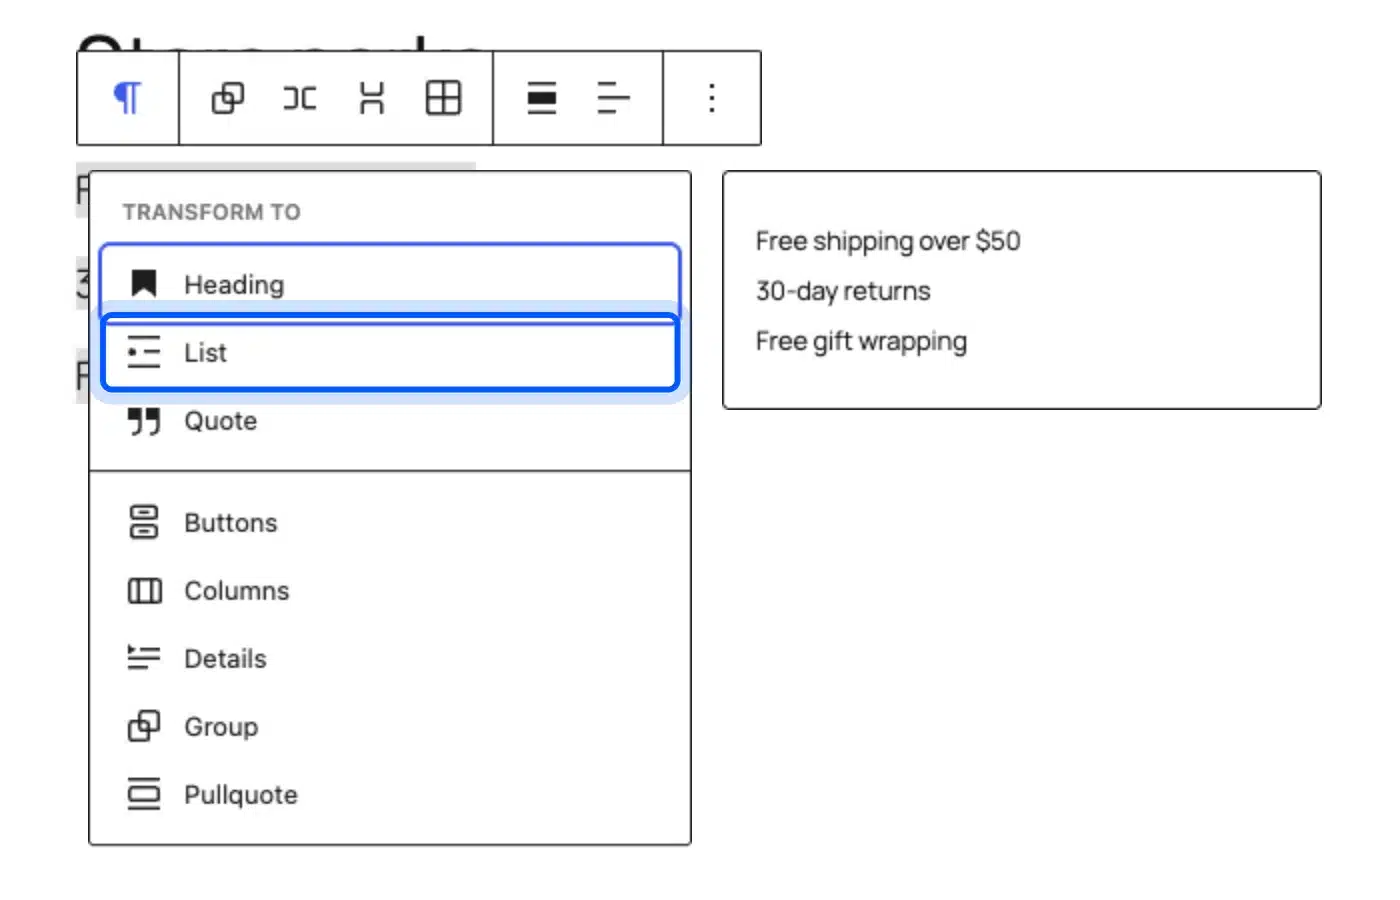The image size is (1400, 900).
Task: Transform block to Pullquote
Action: 390,795
